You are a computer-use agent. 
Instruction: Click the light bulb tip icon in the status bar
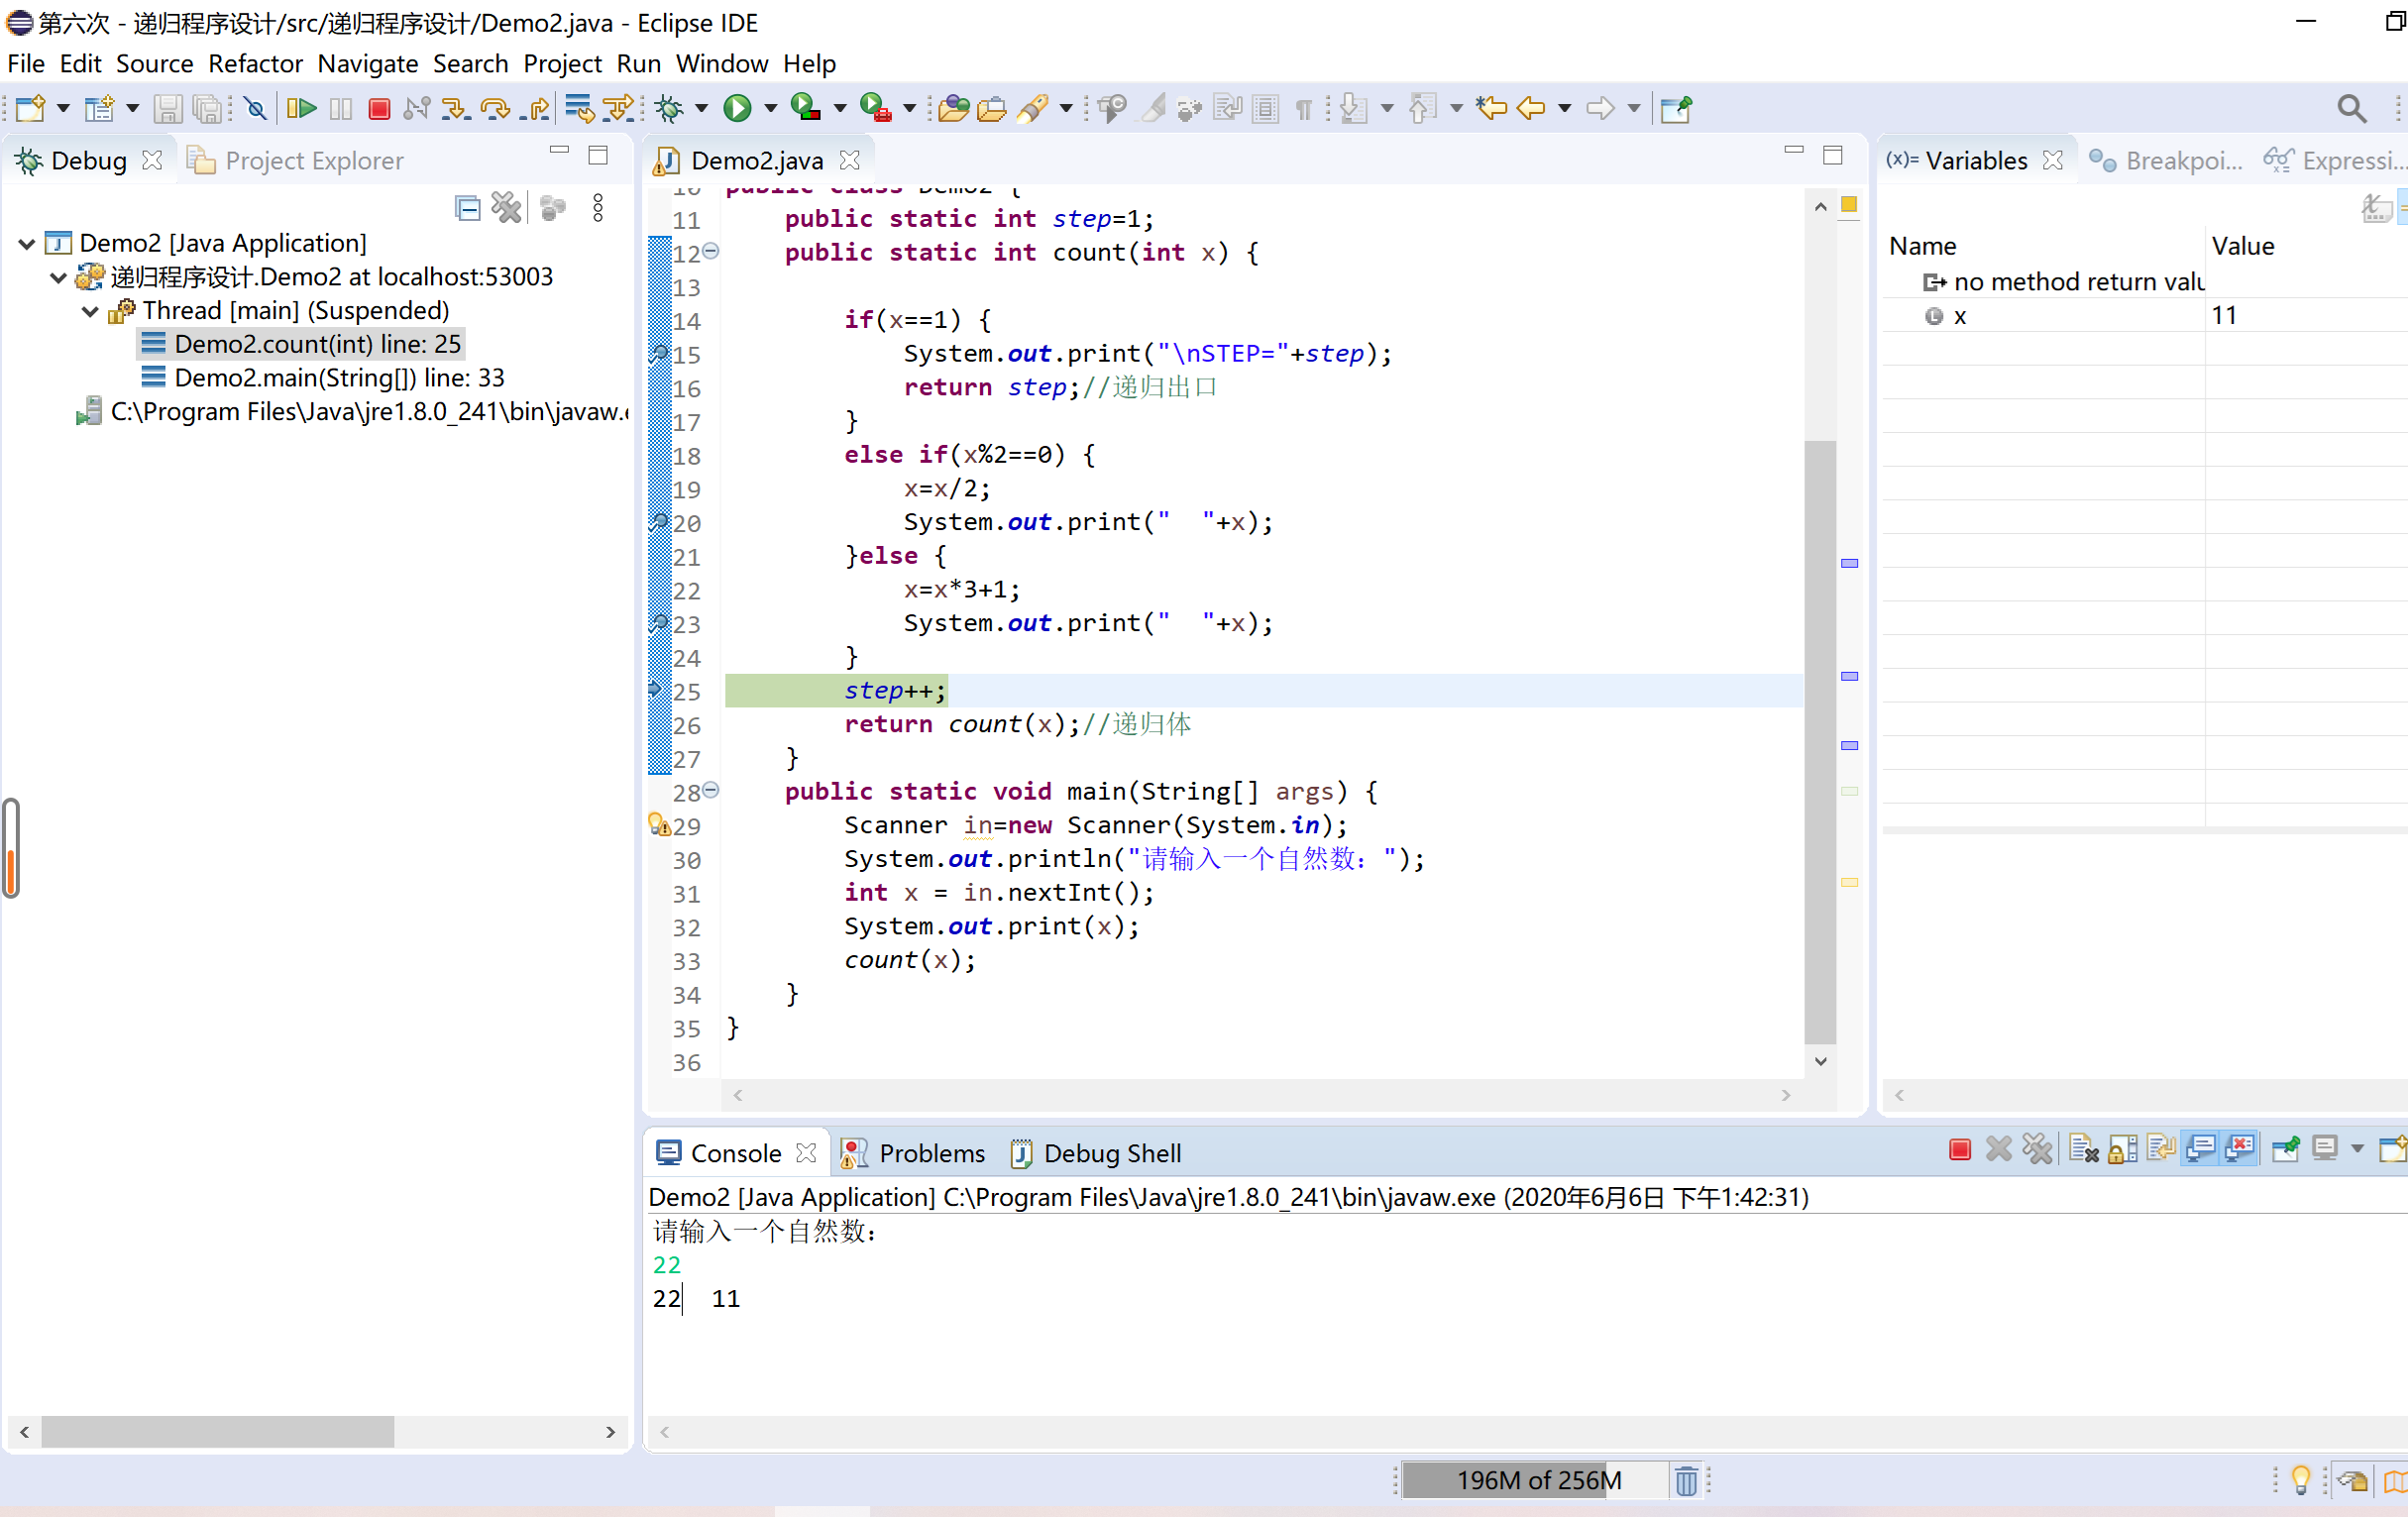pyautogui.click(x=2300, y=1480)
